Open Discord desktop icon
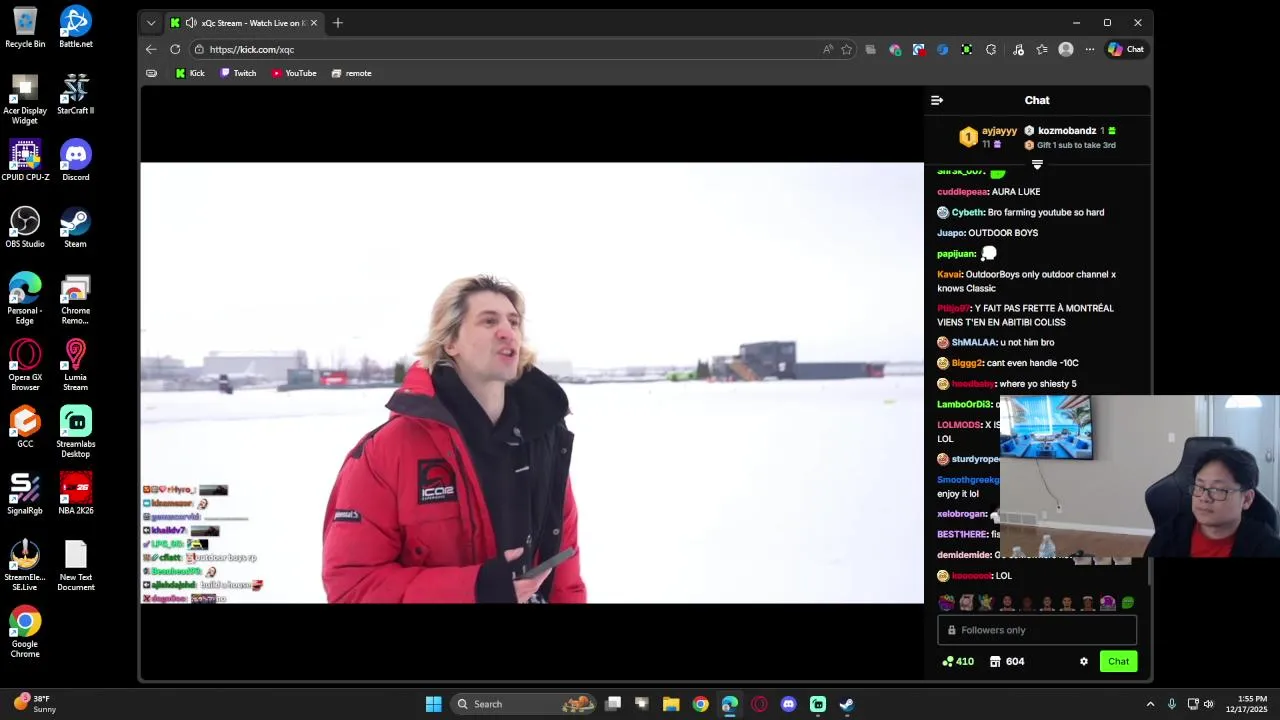The image size is (1280, 720). [x=76, y=160]
